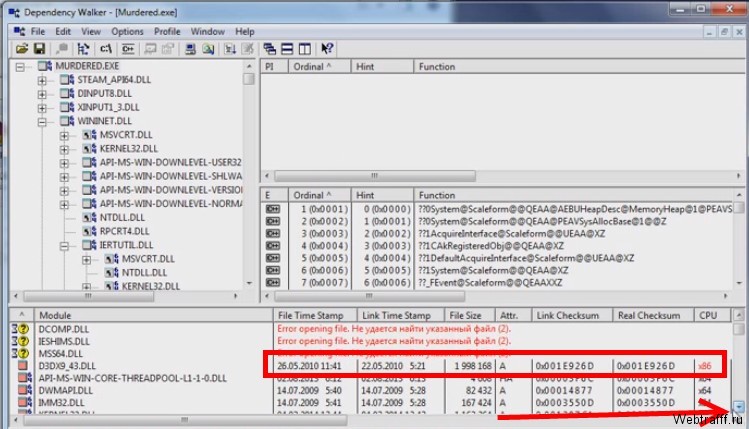Viewport: 749px width, 429px height.
Task: Click the Tile Vertically toolbar icon
Action: tap(304, 49)
